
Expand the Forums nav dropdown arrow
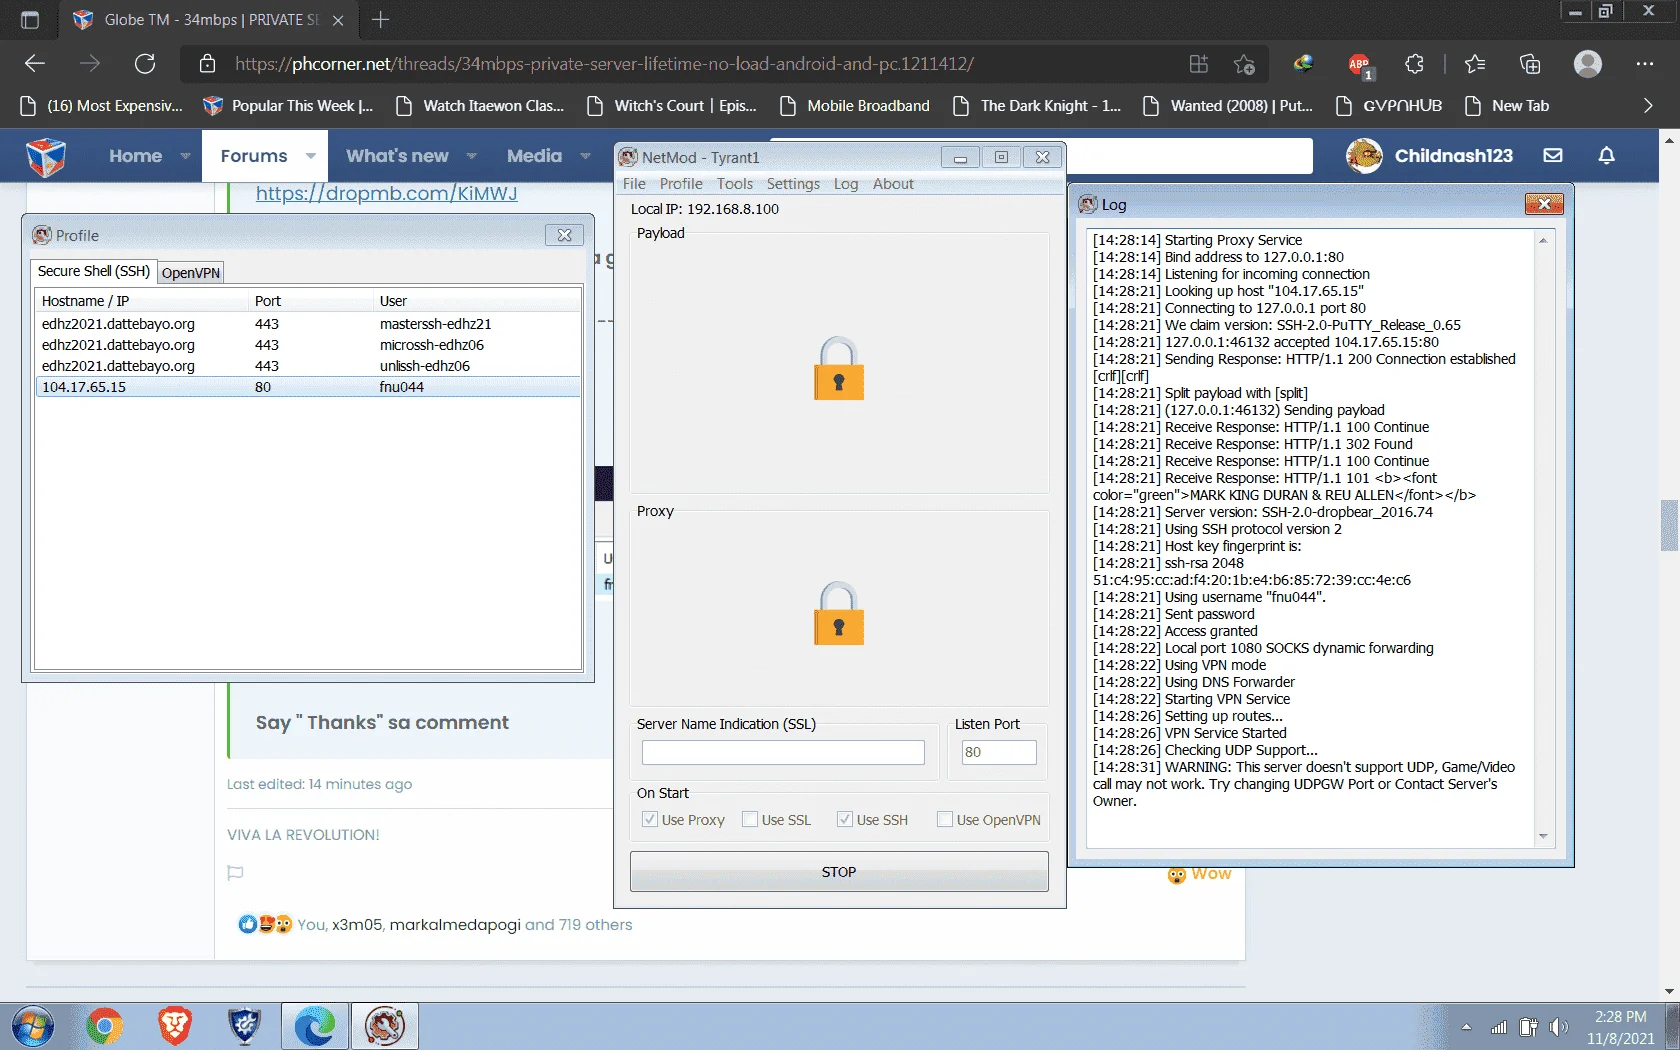coord(310,156)
